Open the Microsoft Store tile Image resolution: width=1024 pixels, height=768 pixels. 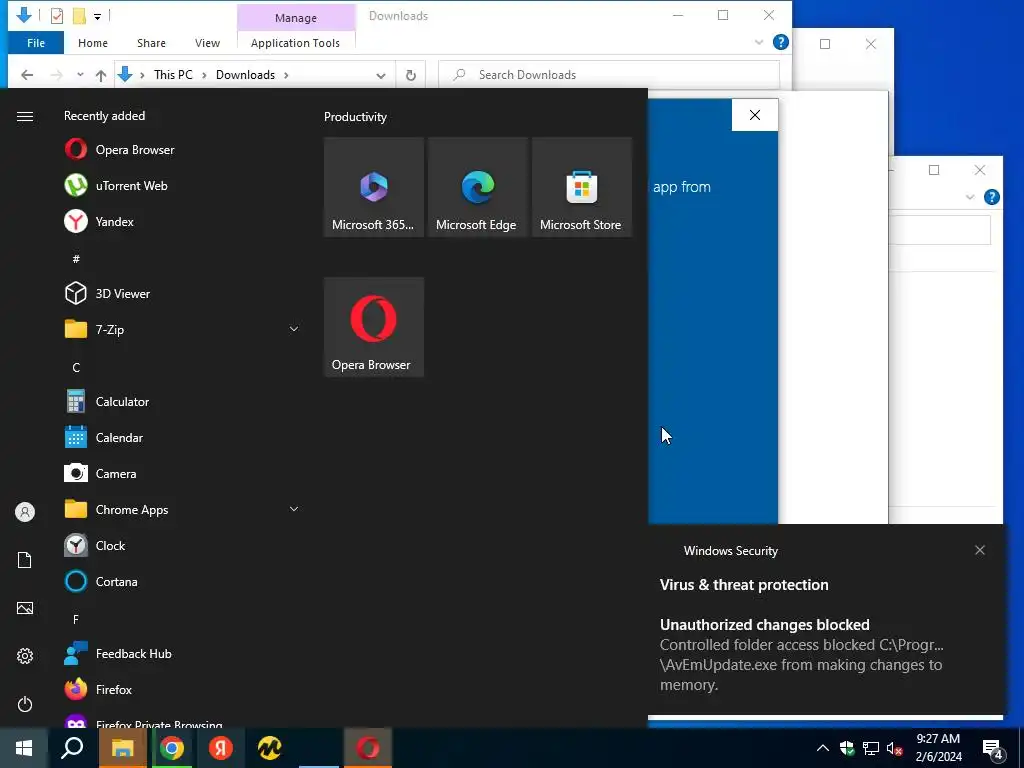pyautogui.click(x=581, y=187)
